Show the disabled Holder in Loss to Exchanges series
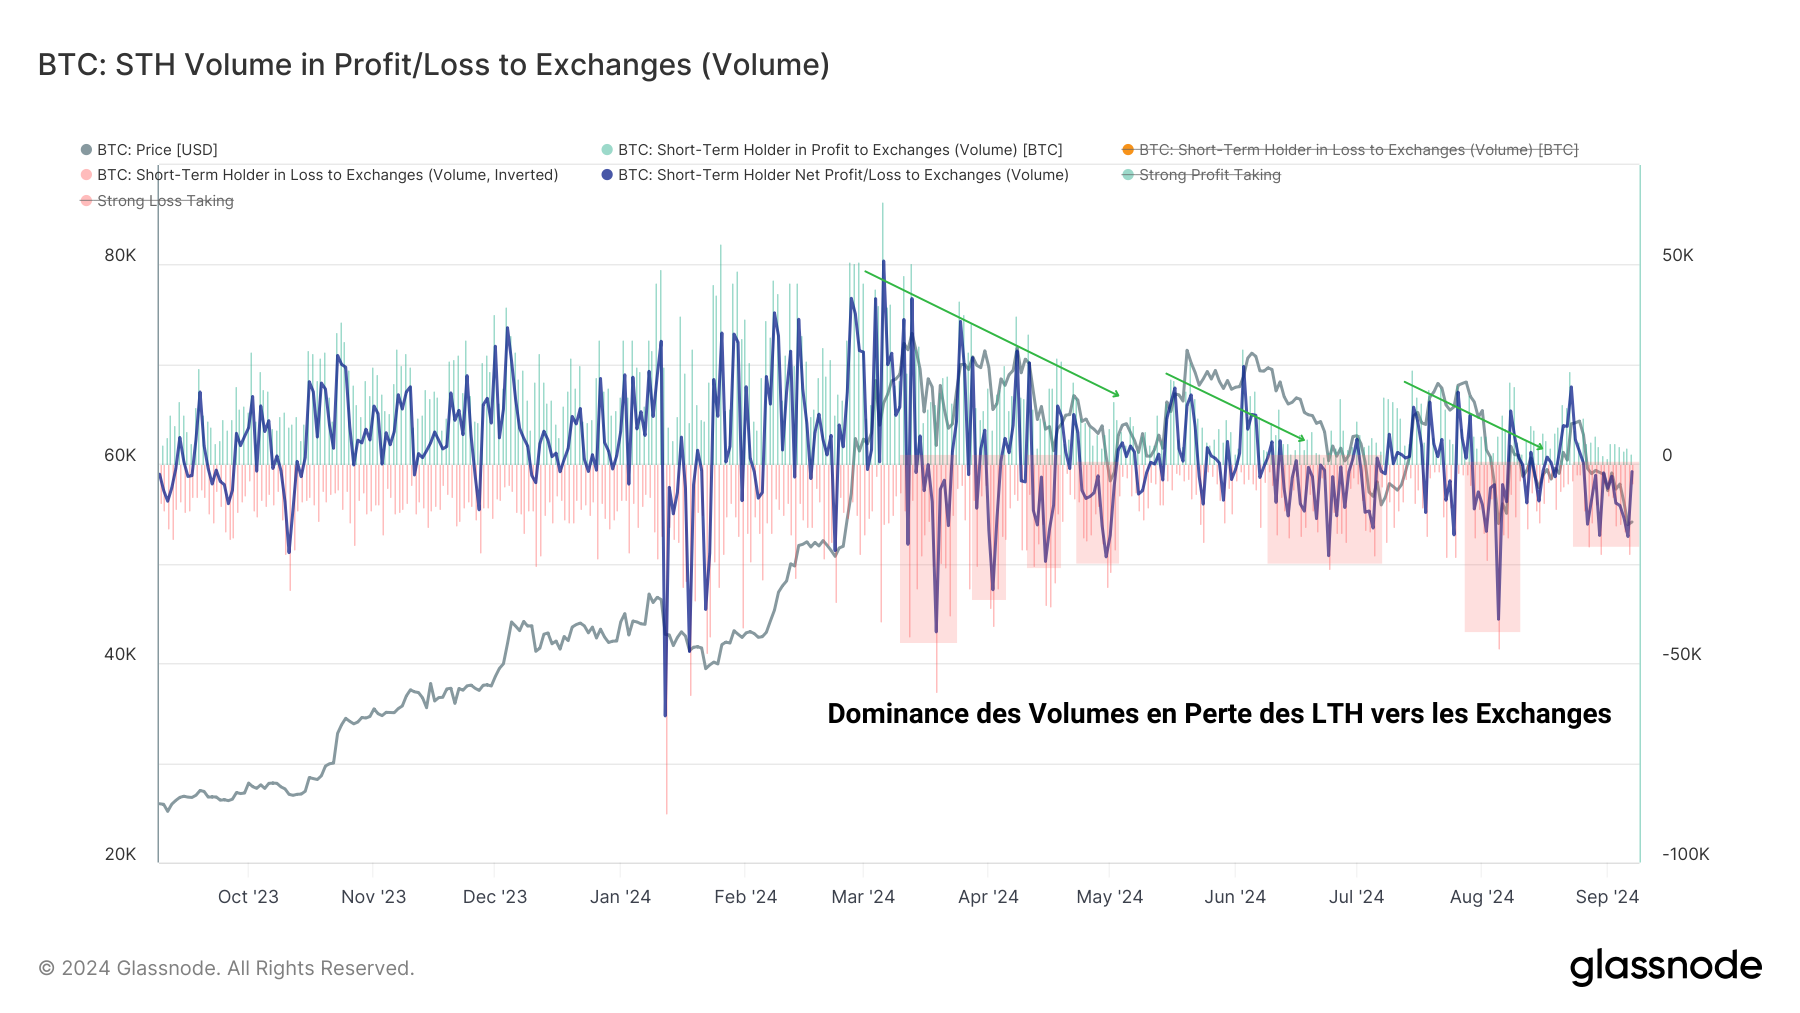The width and height of the screenshot is (1800, 1013). tap(1358, 150)
